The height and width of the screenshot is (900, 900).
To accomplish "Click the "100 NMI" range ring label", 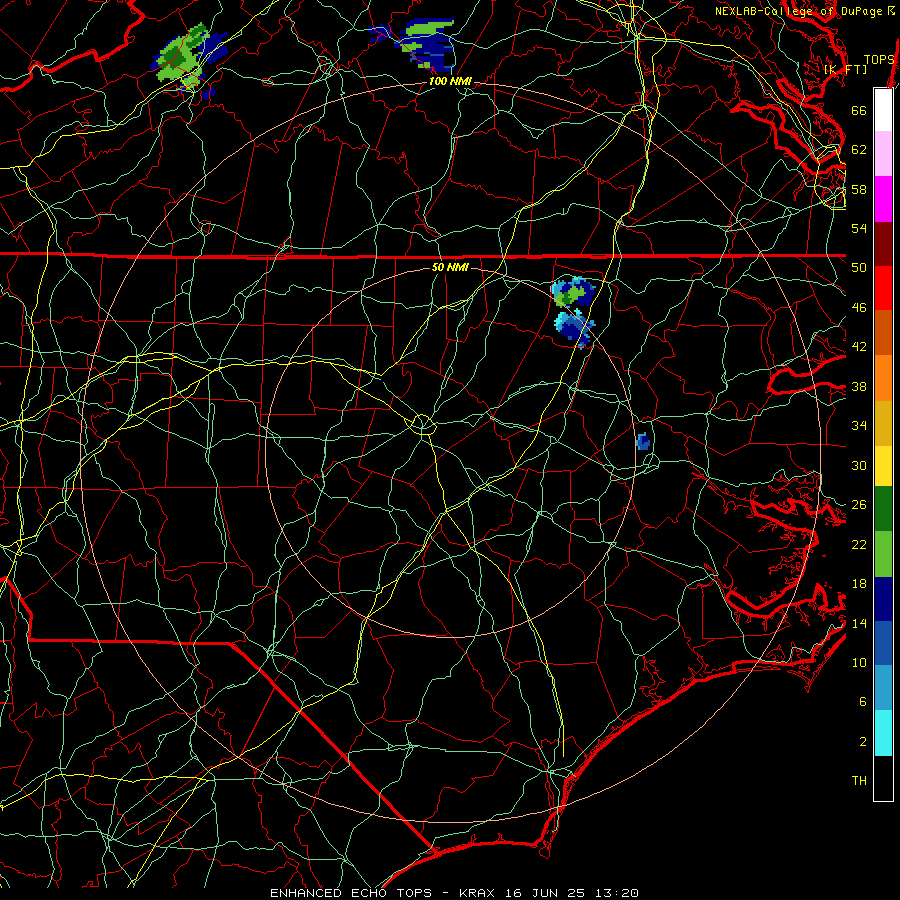I will tap(450, 82).
